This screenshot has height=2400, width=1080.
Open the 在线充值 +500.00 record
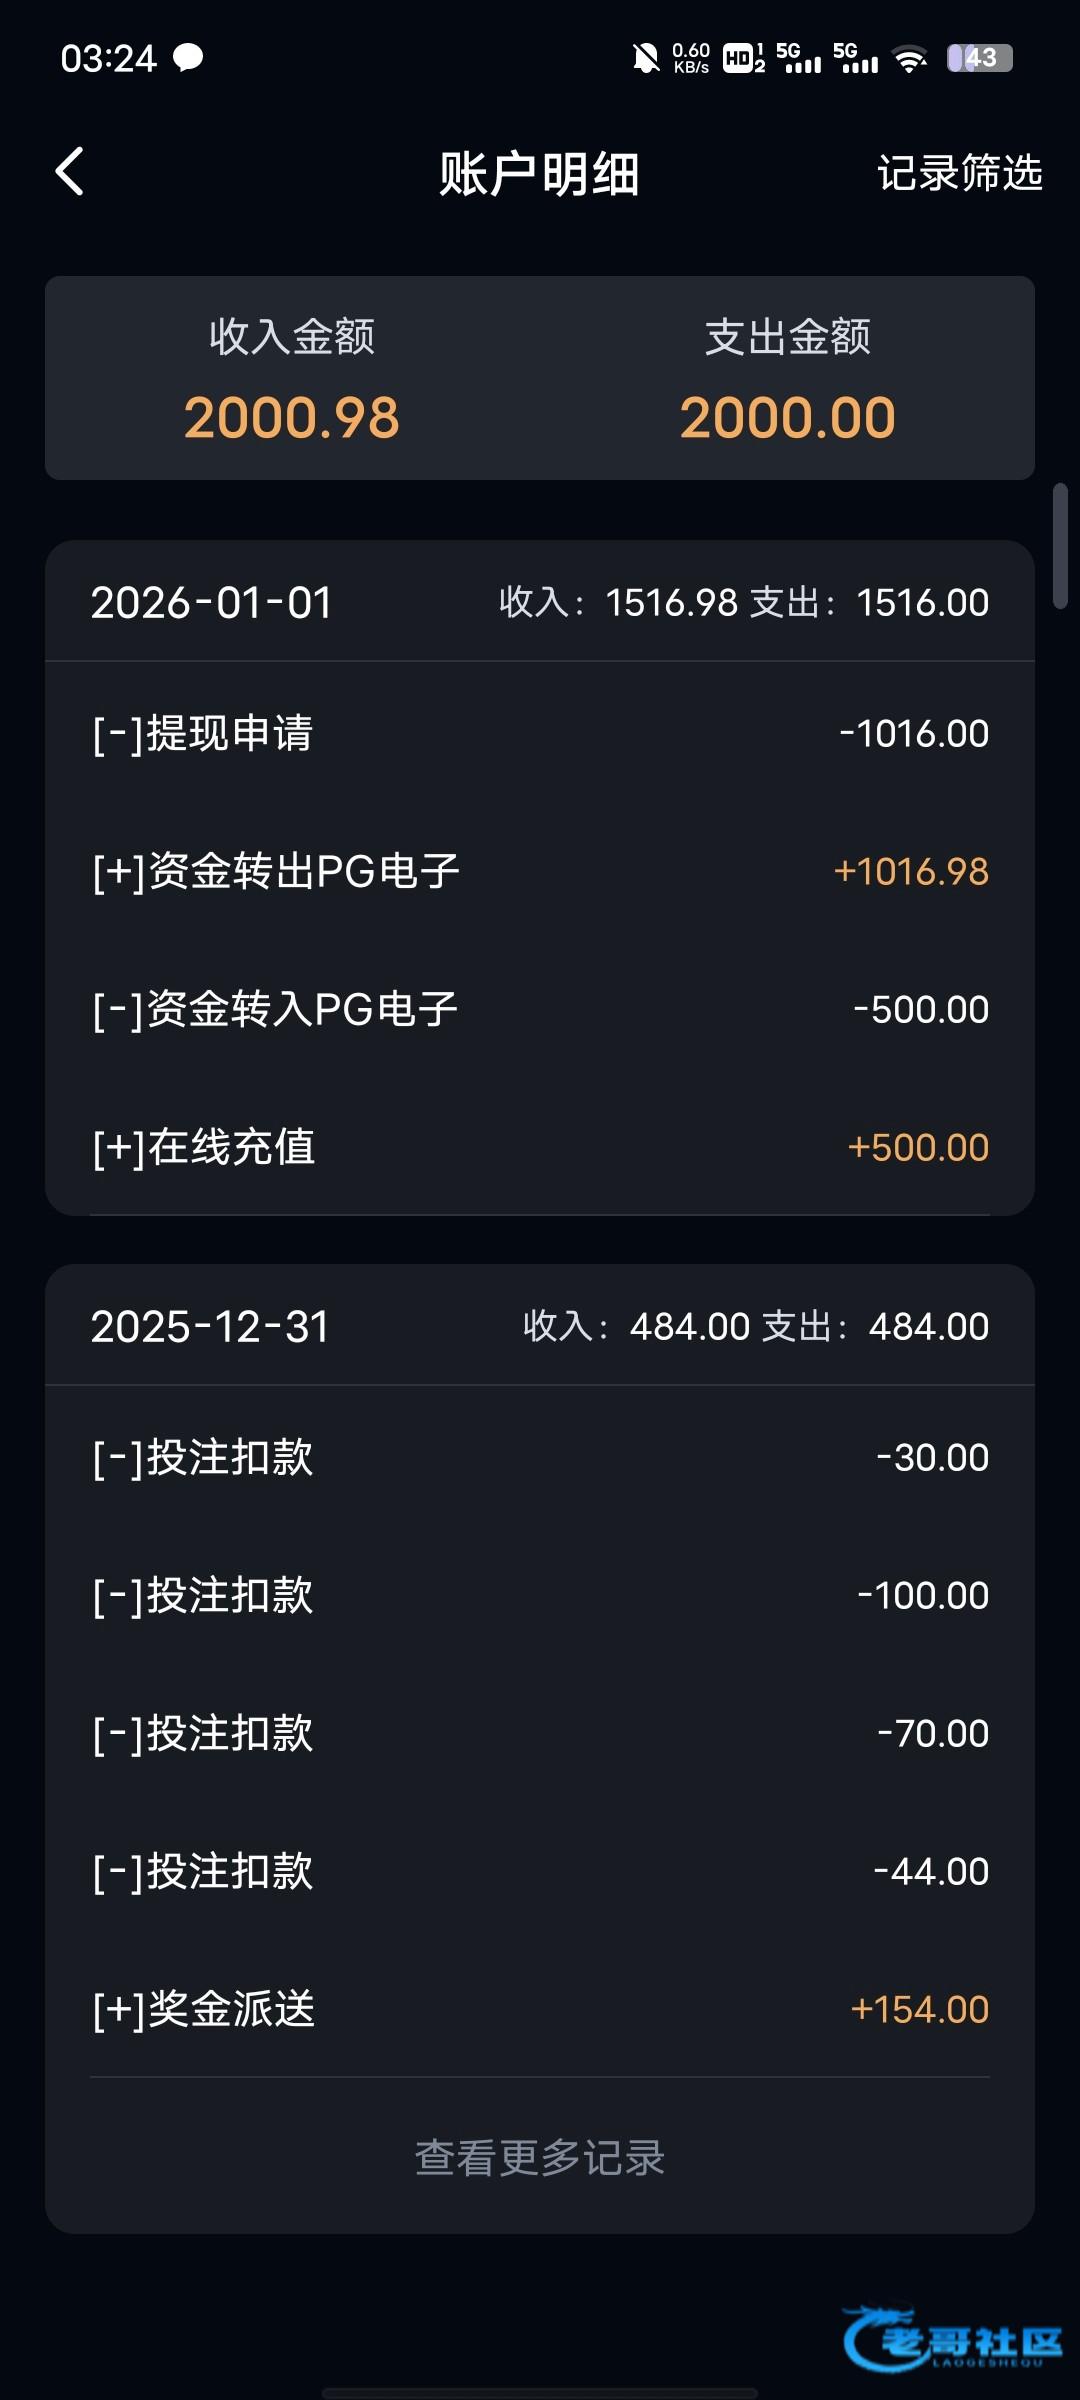[540, 1147]
